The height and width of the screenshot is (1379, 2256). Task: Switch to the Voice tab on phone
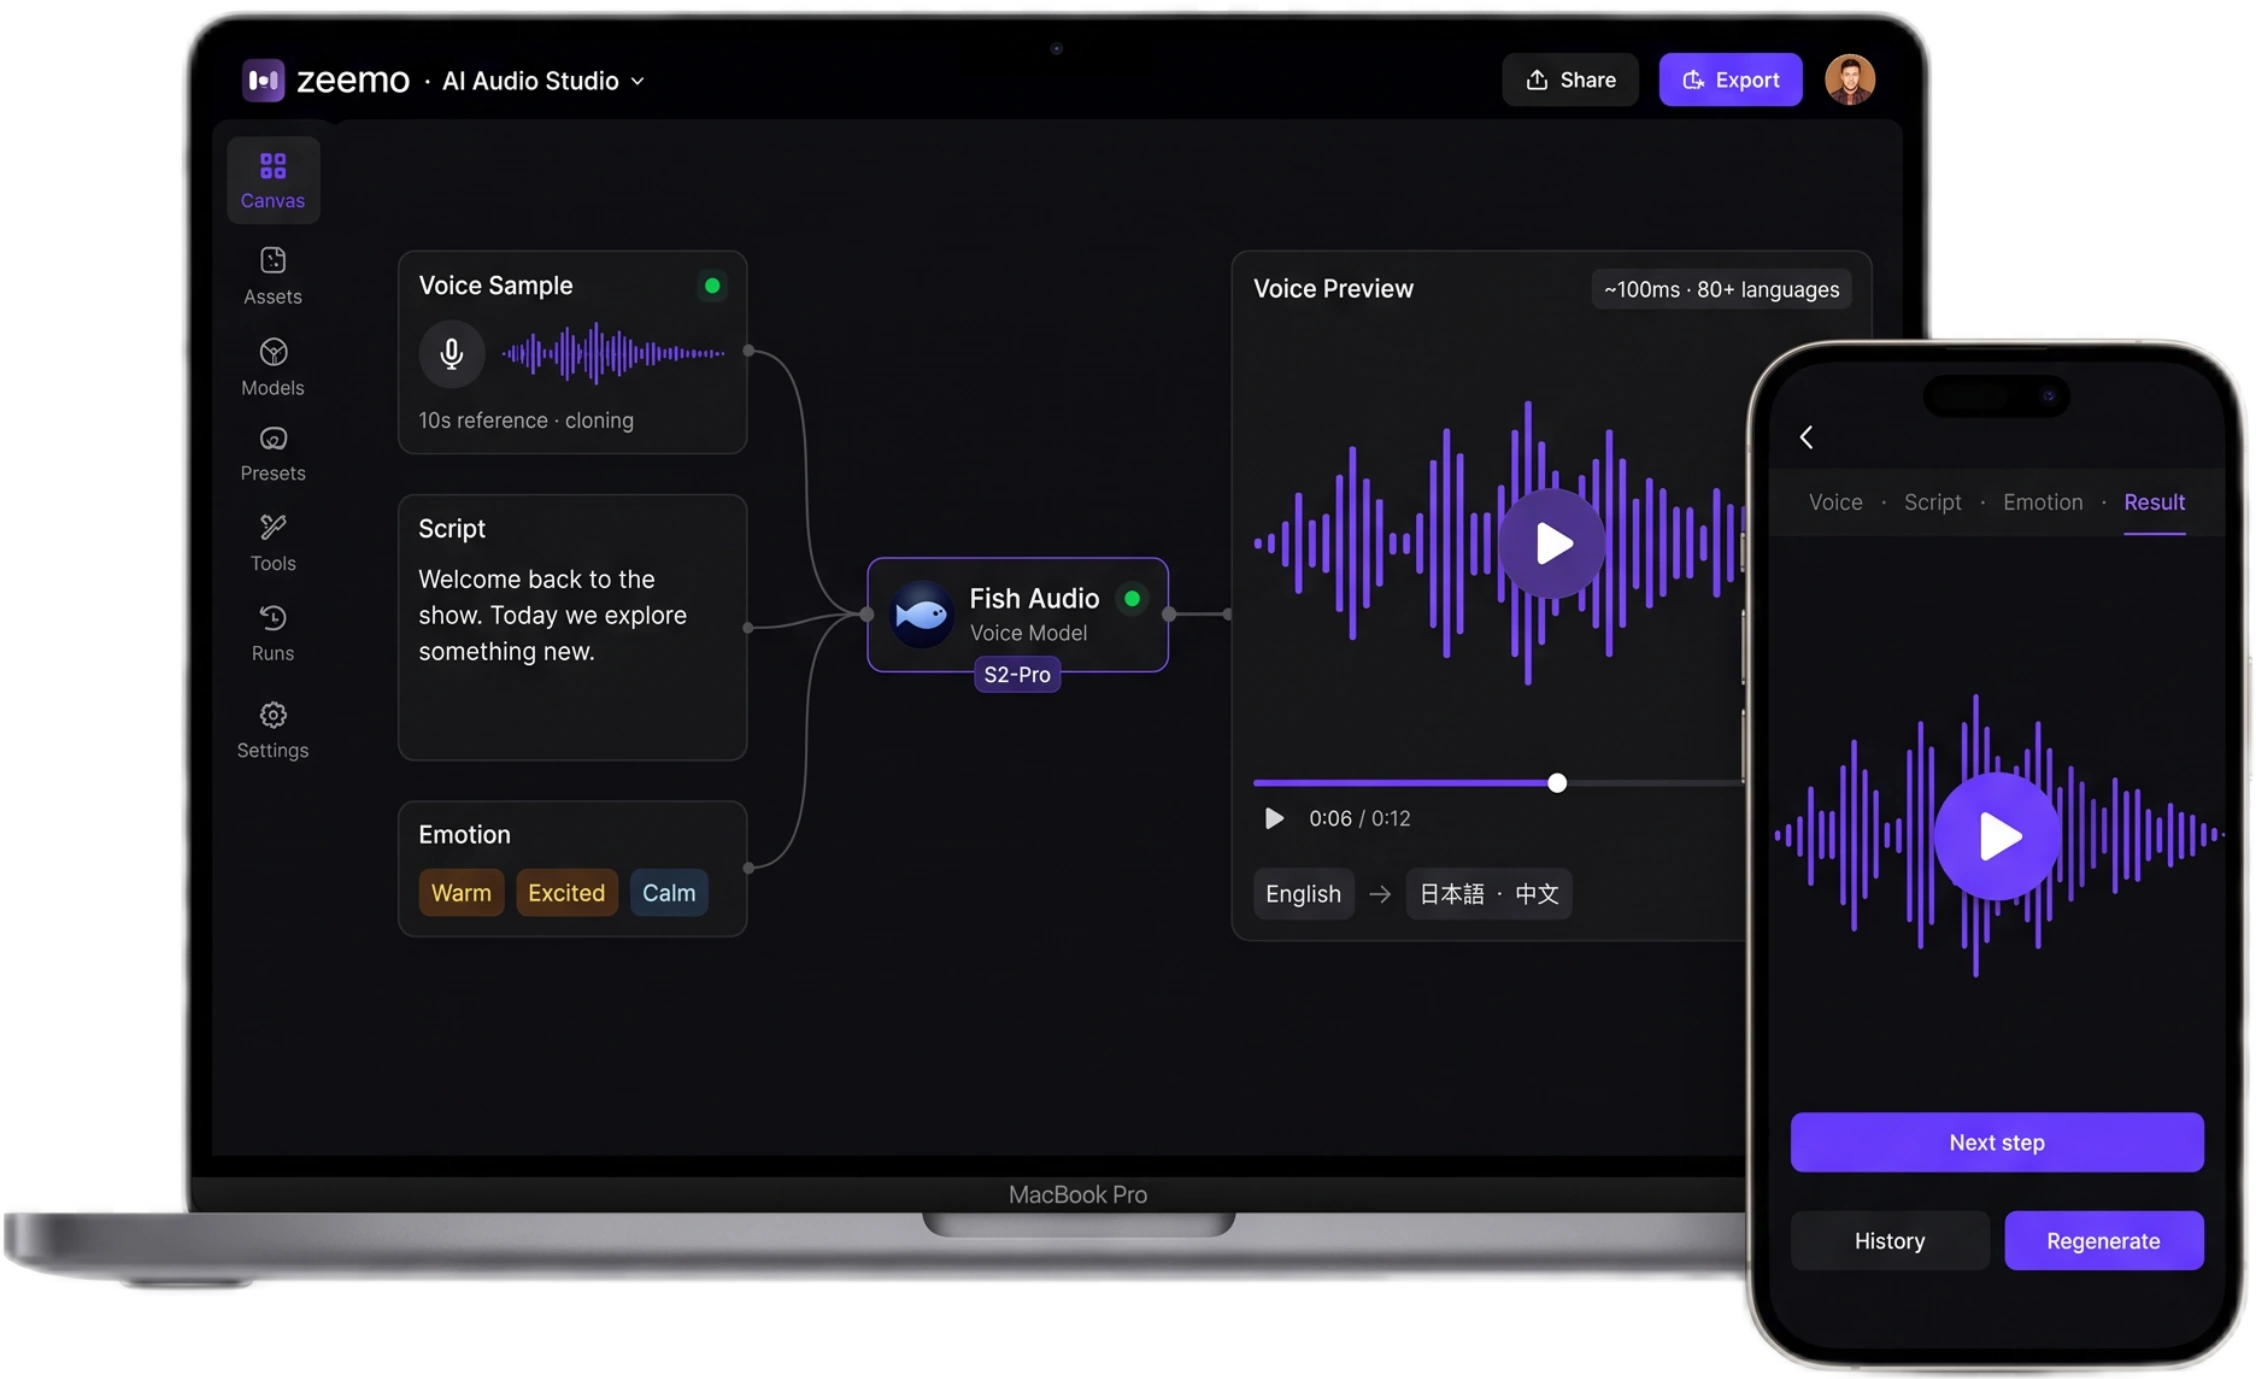click(1835, 502)
